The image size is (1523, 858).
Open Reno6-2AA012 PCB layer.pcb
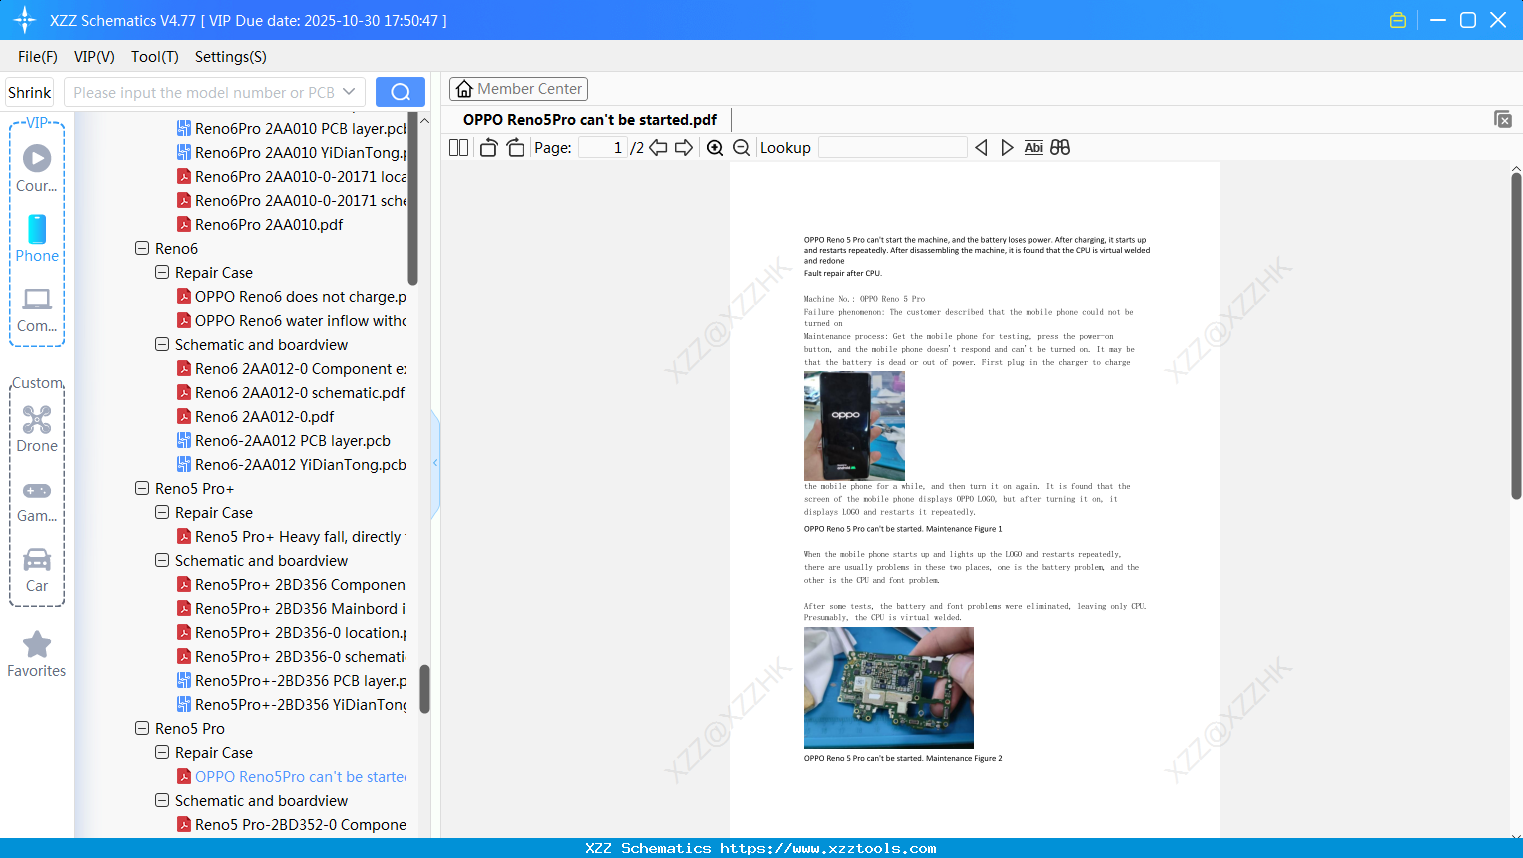(x=284, y=440)
